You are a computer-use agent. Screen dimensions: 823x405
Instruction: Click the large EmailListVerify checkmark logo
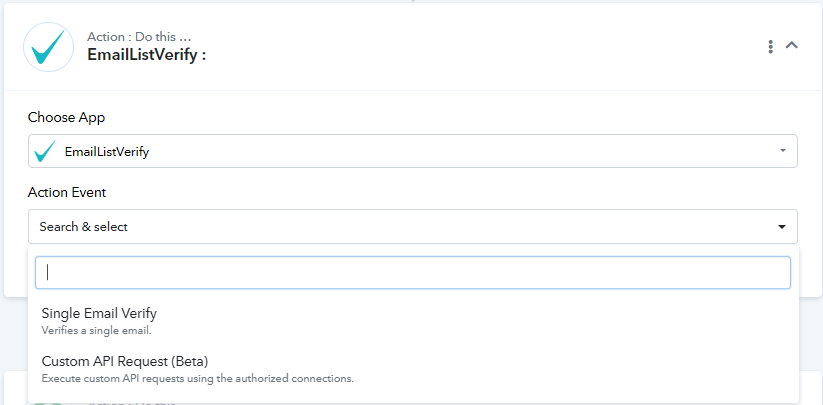(48, 47)
